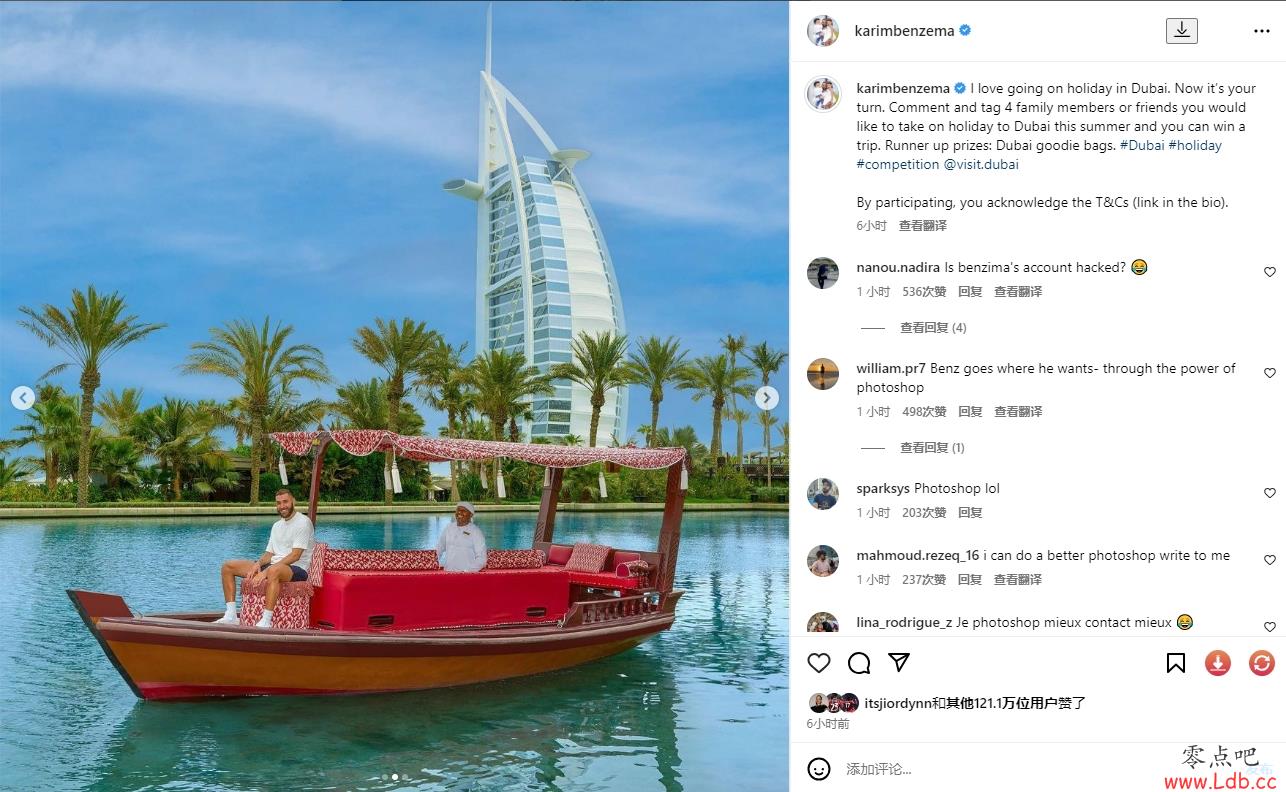Share the post via paper plane icon
Image resolution: width=1286 pixels, height=792 pixels.
899,662
